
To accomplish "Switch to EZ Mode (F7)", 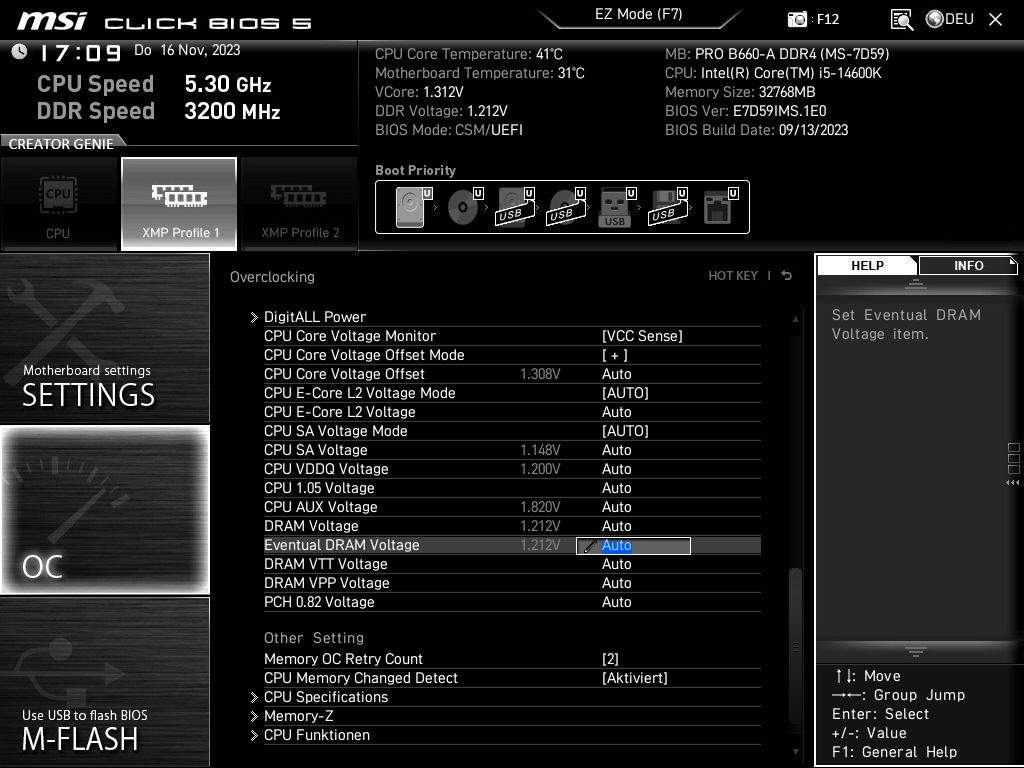I will coord(639,14).
